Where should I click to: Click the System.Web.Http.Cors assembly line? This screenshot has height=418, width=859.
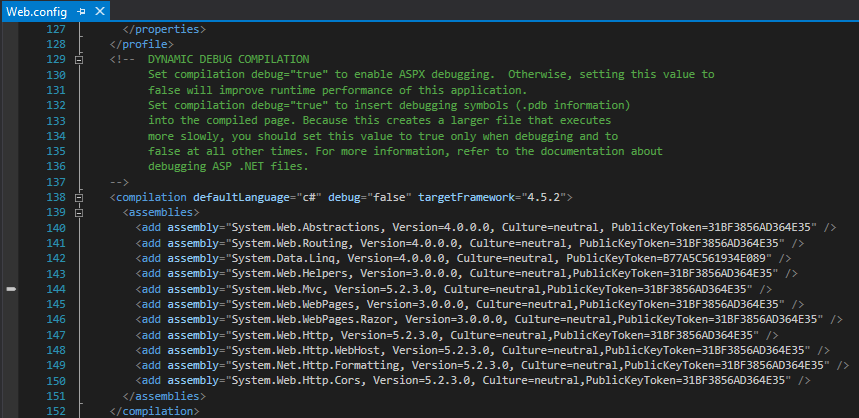473,380
